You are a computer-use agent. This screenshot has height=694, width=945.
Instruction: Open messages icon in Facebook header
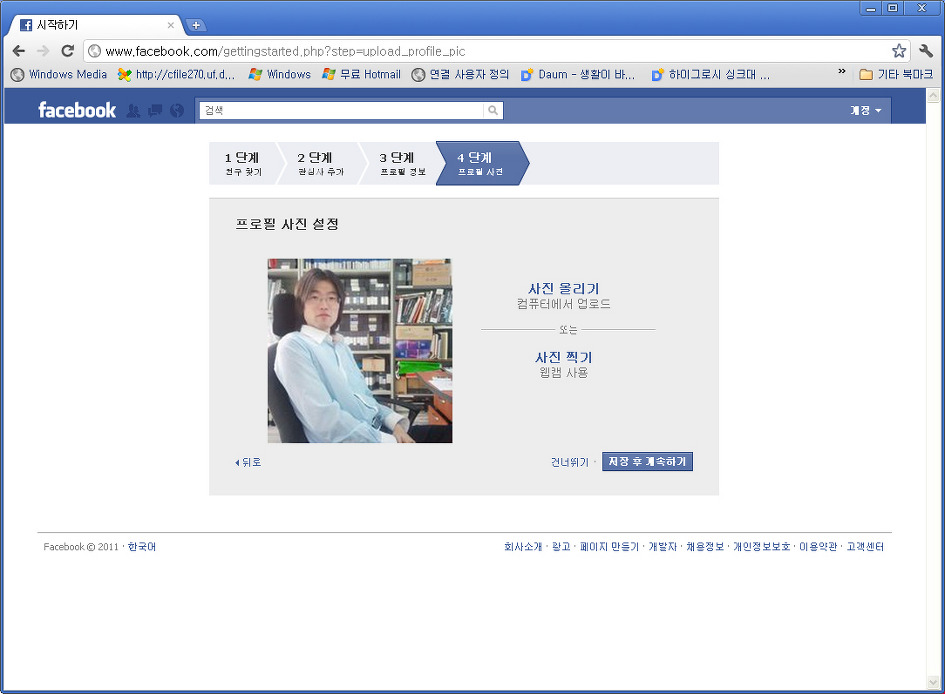tap(155, 110)
